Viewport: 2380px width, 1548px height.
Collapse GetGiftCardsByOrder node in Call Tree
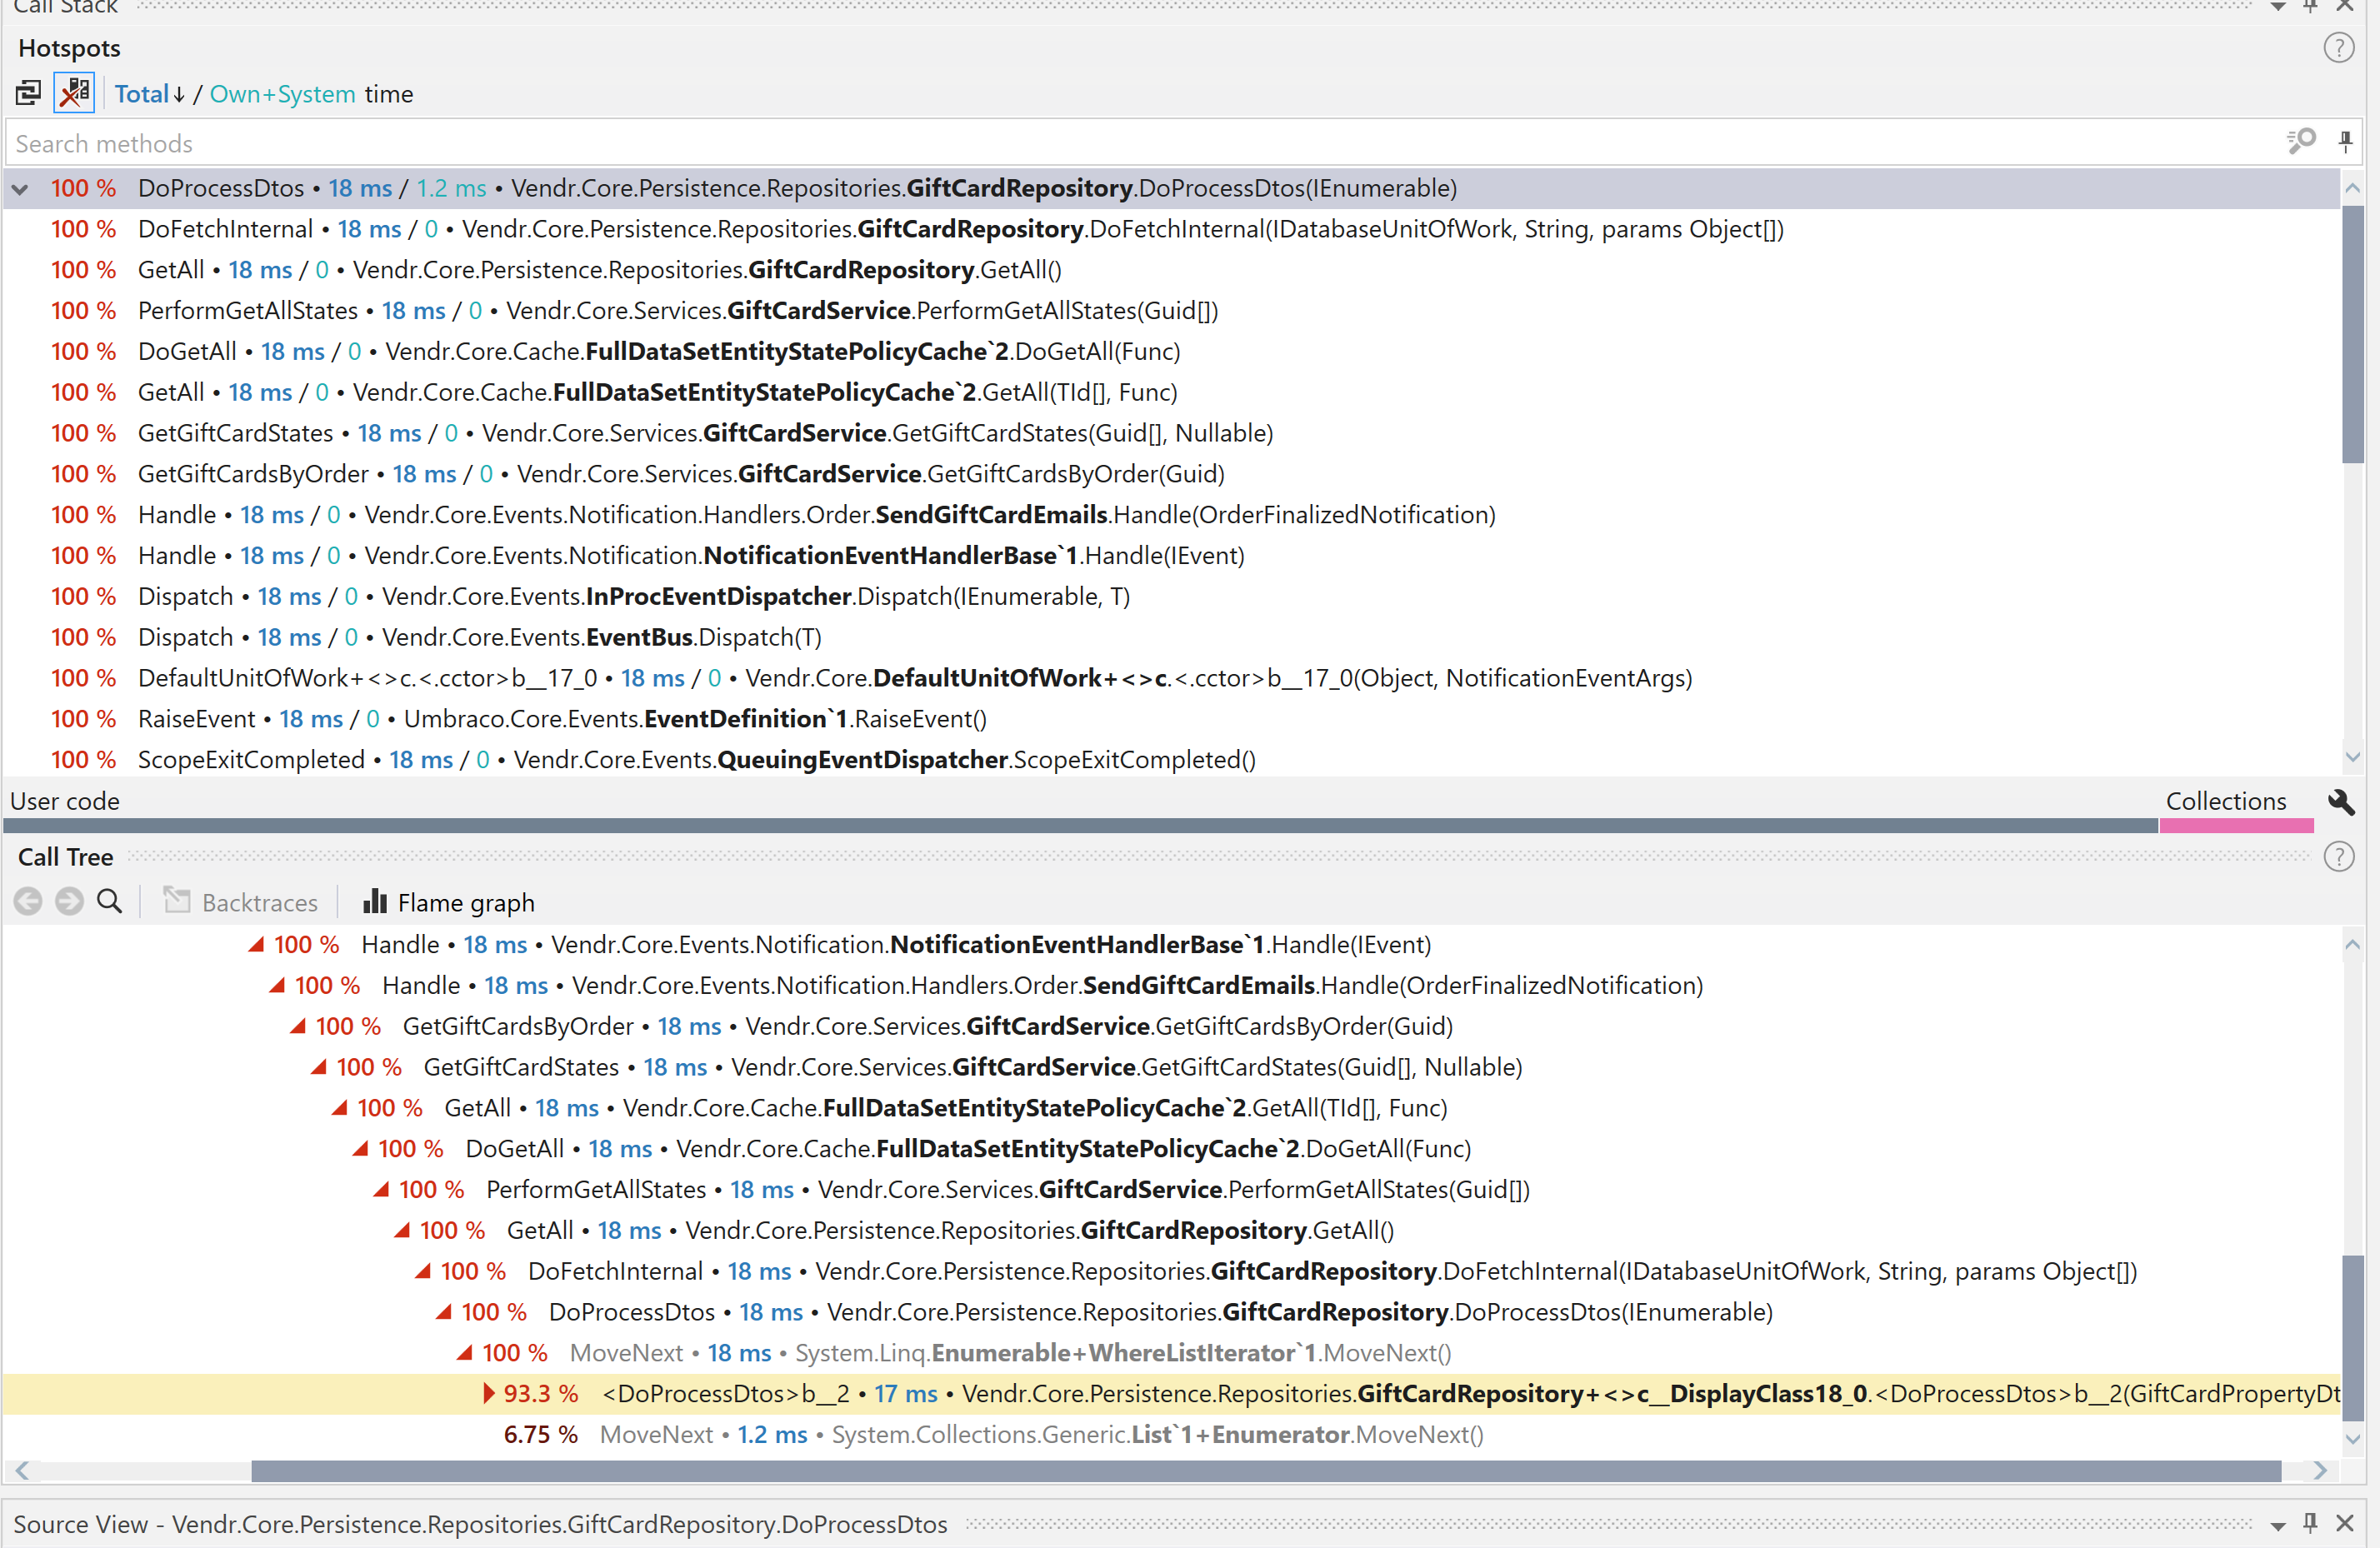pos(298,1026)
